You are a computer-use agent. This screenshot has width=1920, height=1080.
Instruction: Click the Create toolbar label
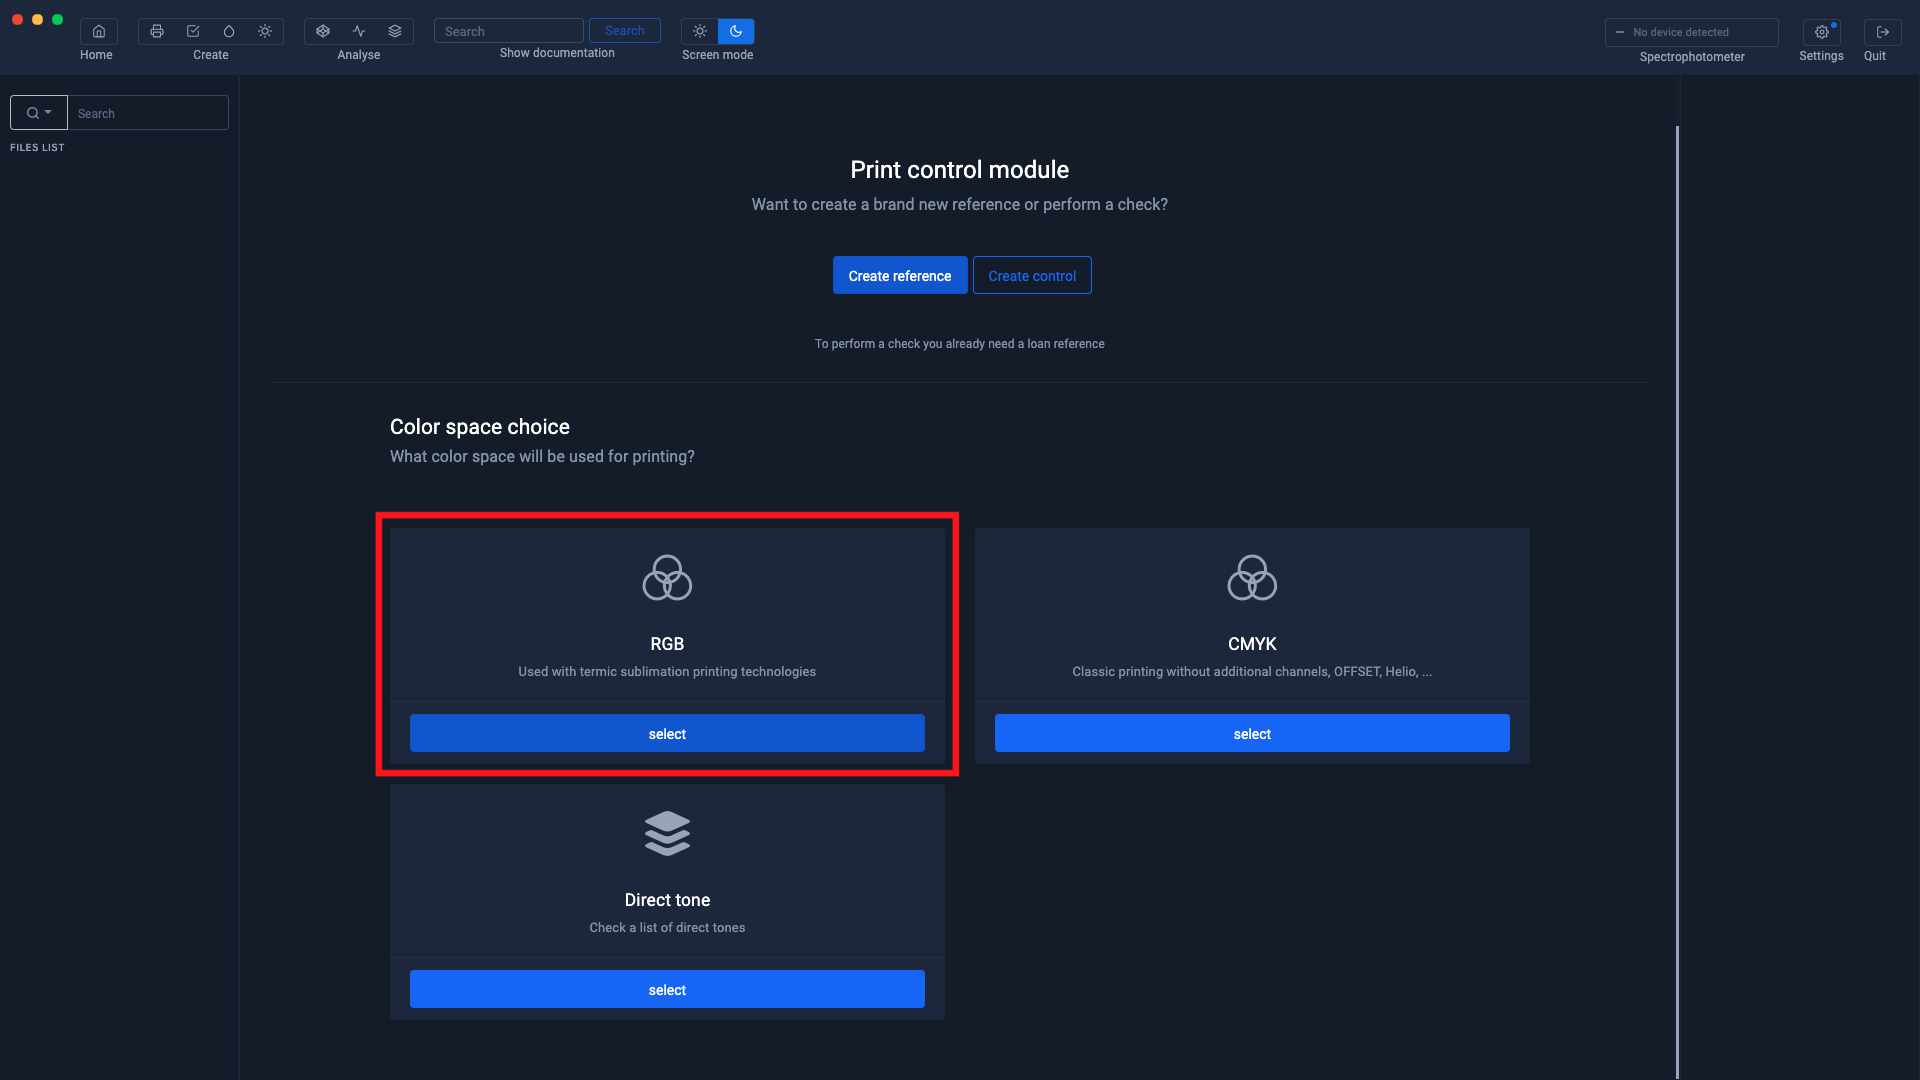[211, 55]
